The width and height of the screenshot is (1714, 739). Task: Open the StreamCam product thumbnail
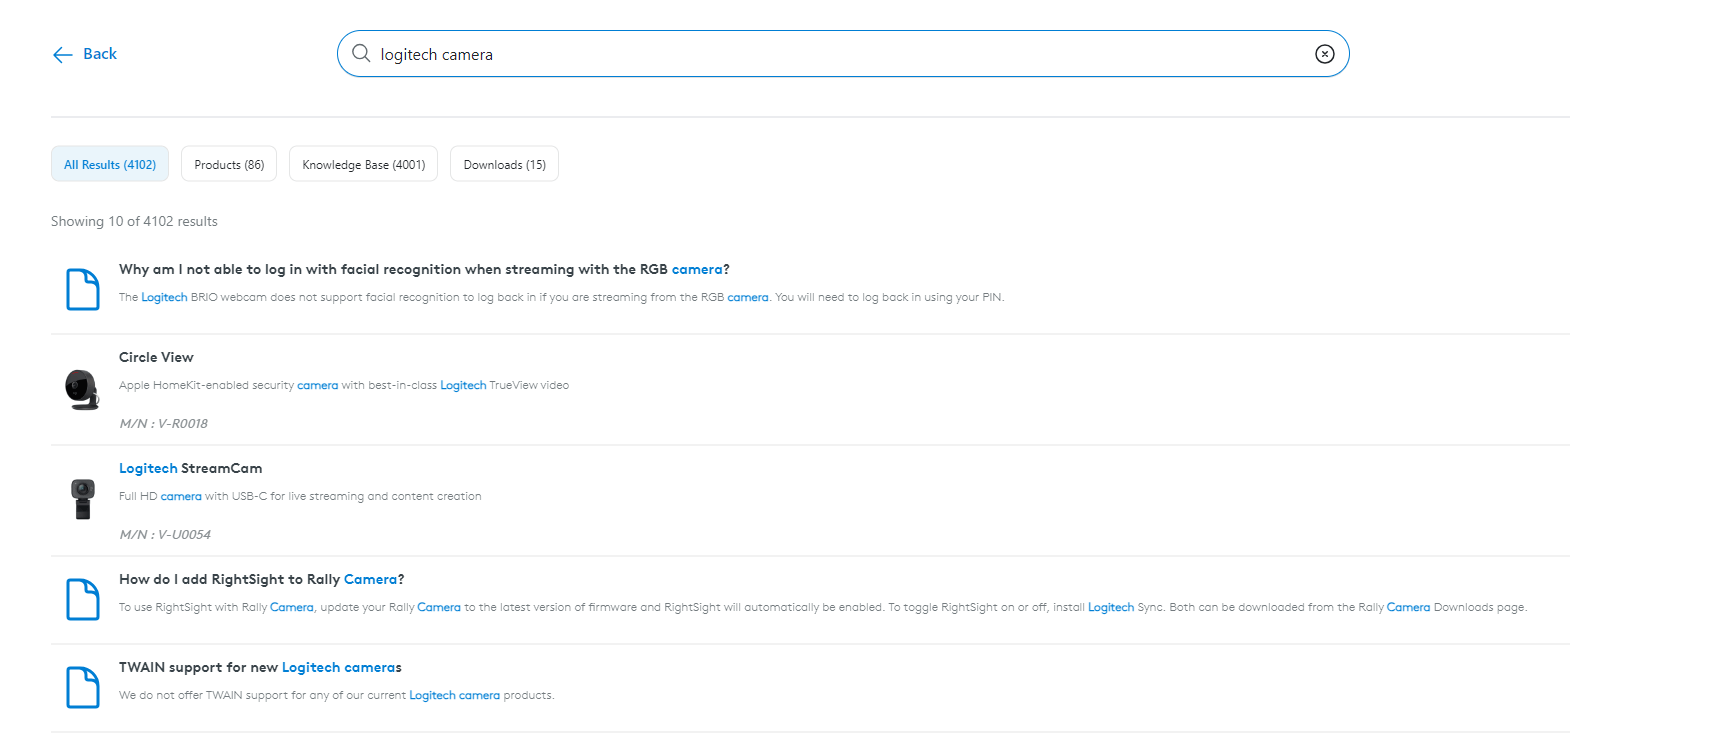tap(82, 499)
